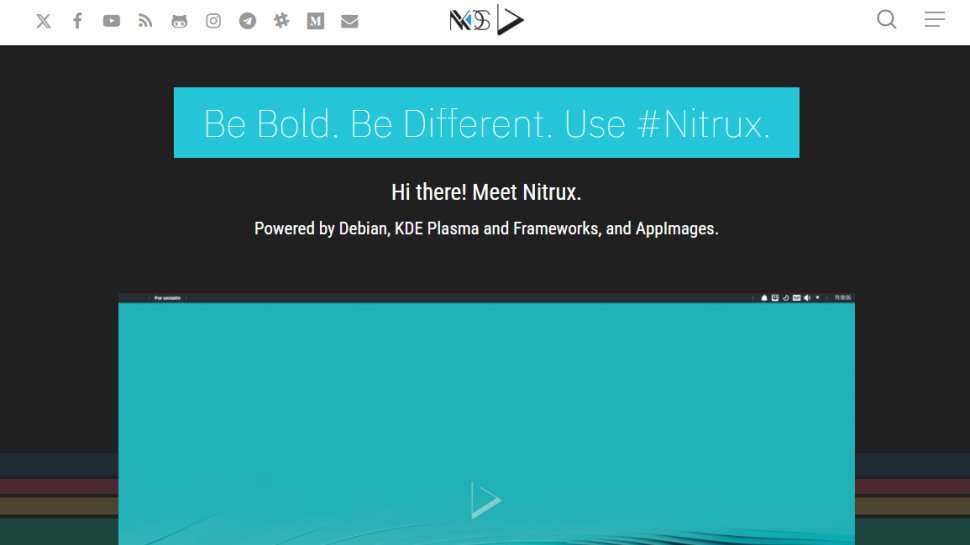Click the notification bell in video panel

[764, 298]
